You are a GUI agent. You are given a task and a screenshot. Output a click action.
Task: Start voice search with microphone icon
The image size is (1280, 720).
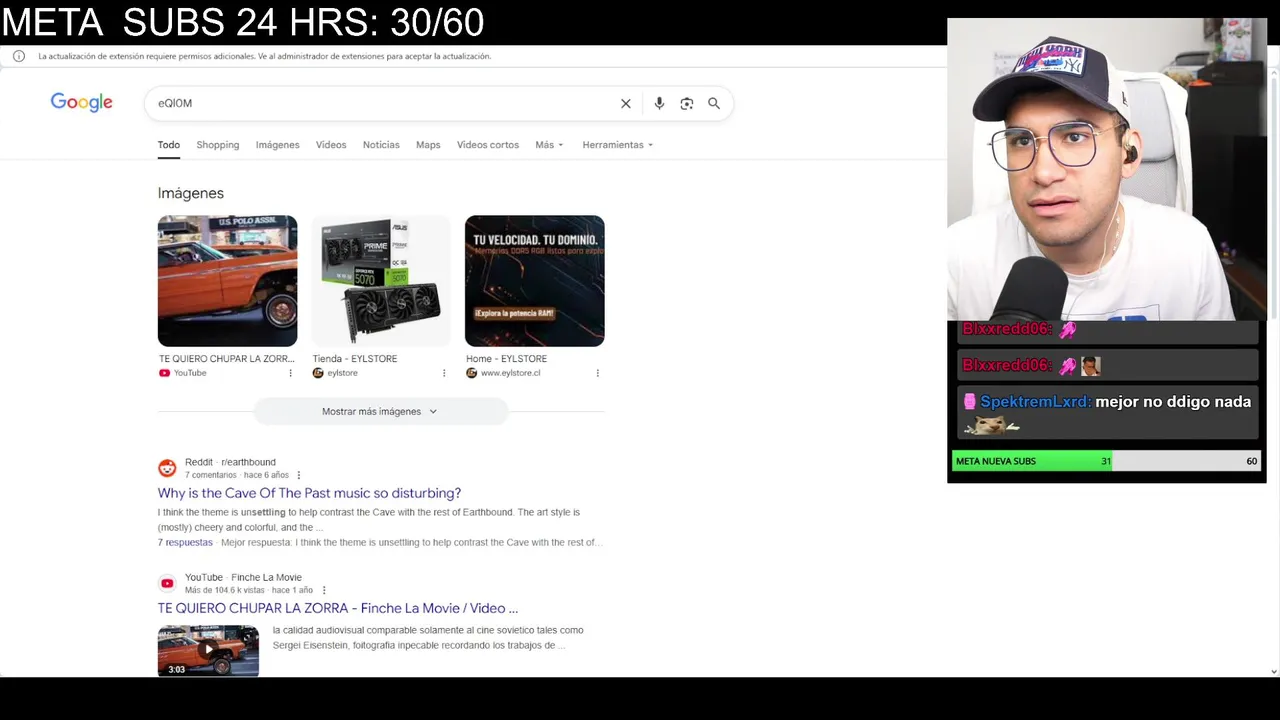659,103
